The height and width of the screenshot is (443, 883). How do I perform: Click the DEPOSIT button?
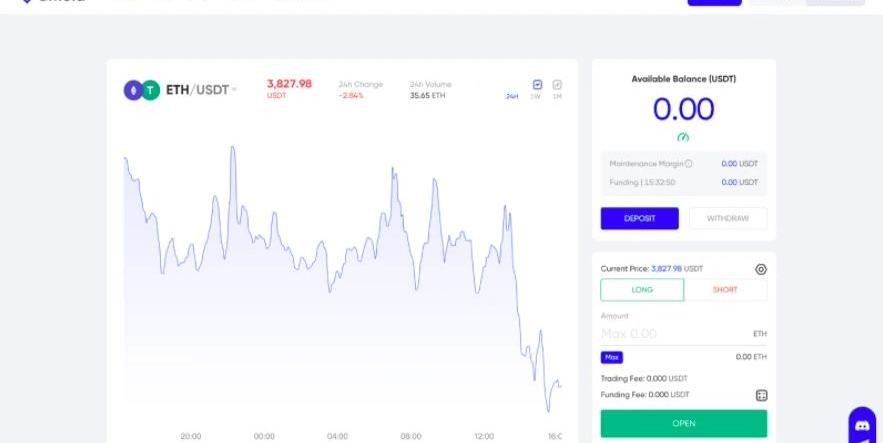point(640,218)
